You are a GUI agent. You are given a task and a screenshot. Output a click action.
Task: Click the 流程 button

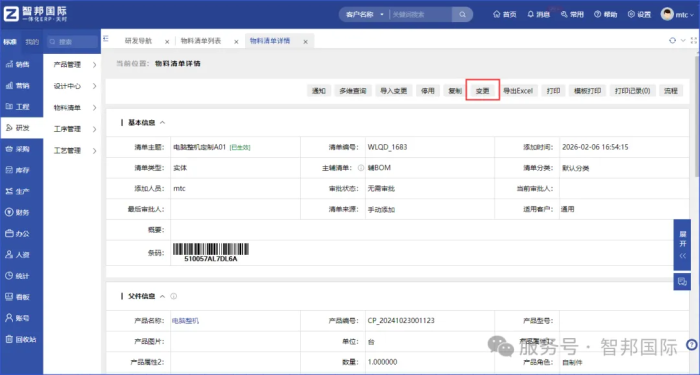671,91
